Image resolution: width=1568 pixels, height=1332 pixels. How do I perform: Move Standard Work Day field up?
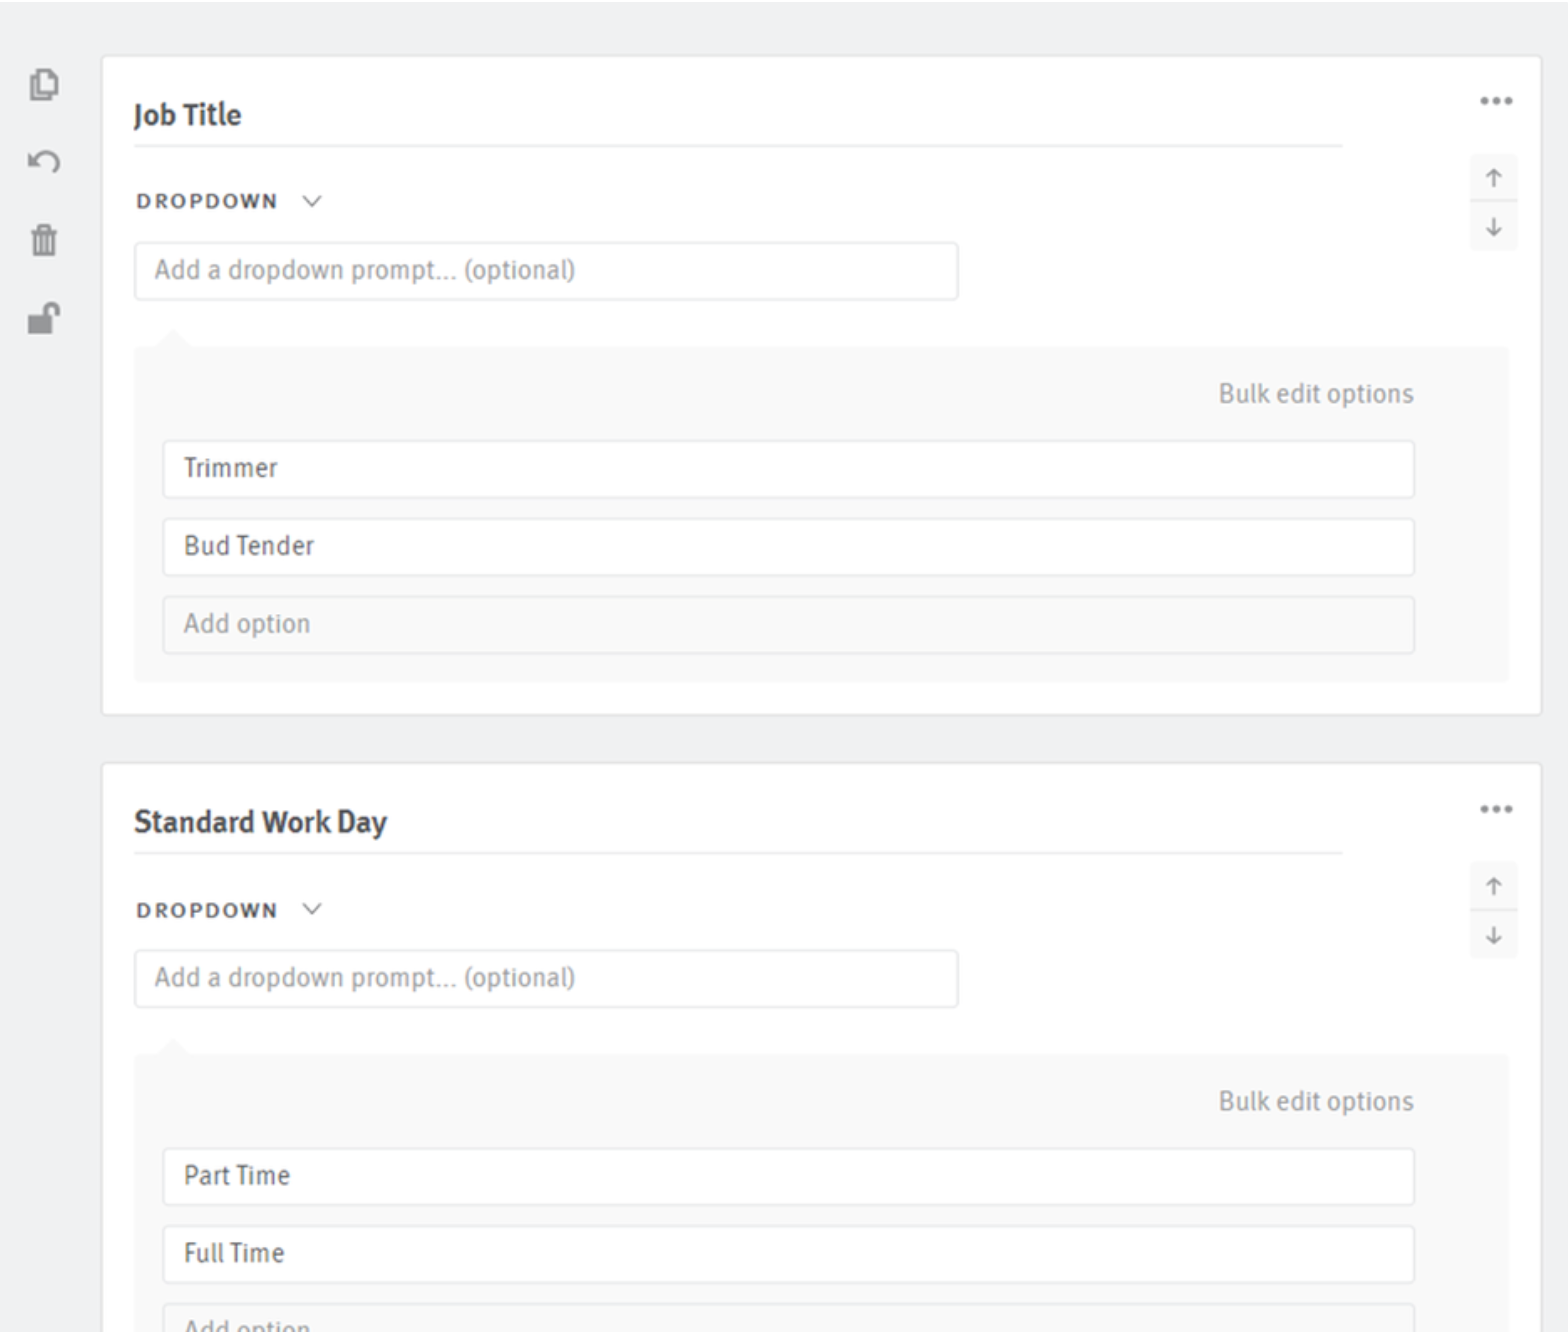coord(1494,886)
